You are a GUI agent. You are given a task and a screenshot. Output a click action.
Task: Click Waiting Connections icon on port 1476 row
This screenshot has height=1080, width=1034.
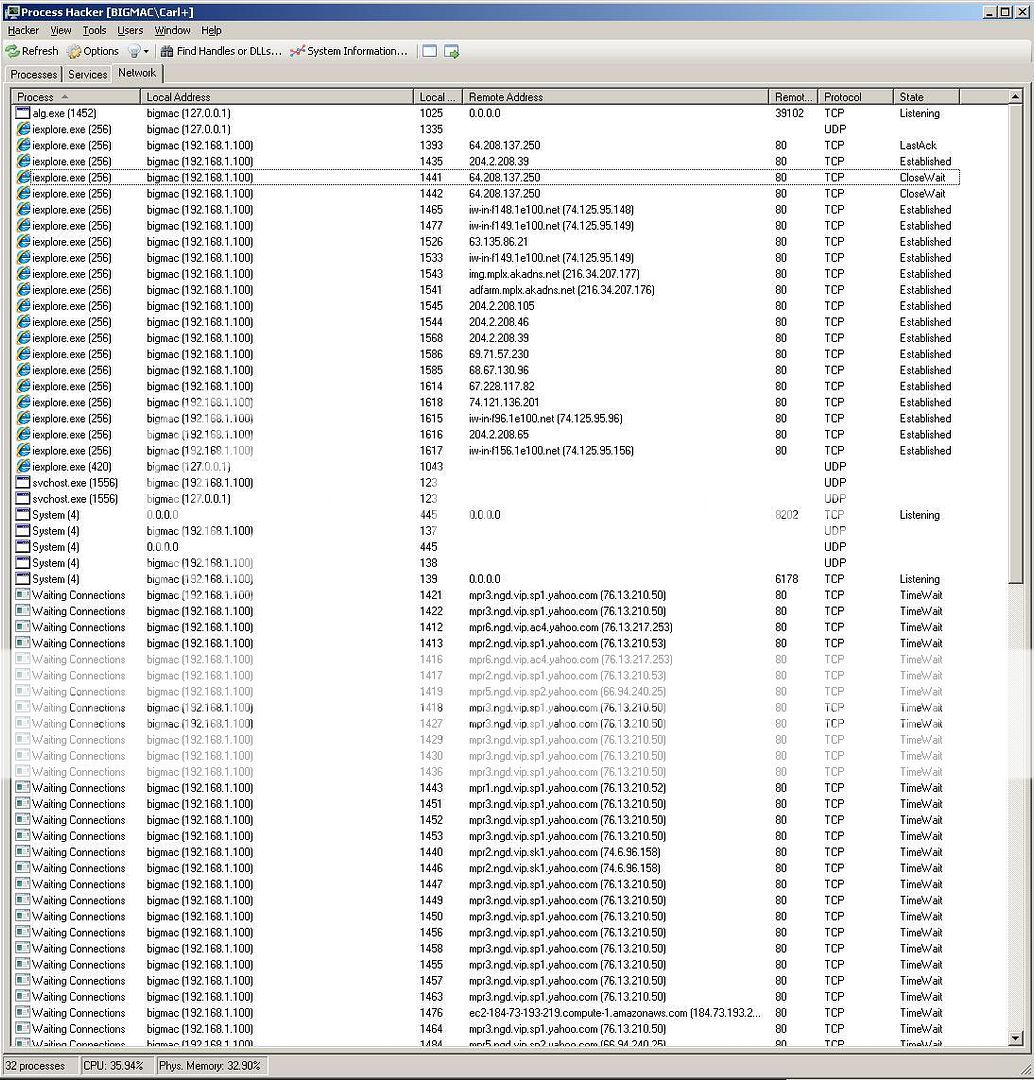(23, 1013)
